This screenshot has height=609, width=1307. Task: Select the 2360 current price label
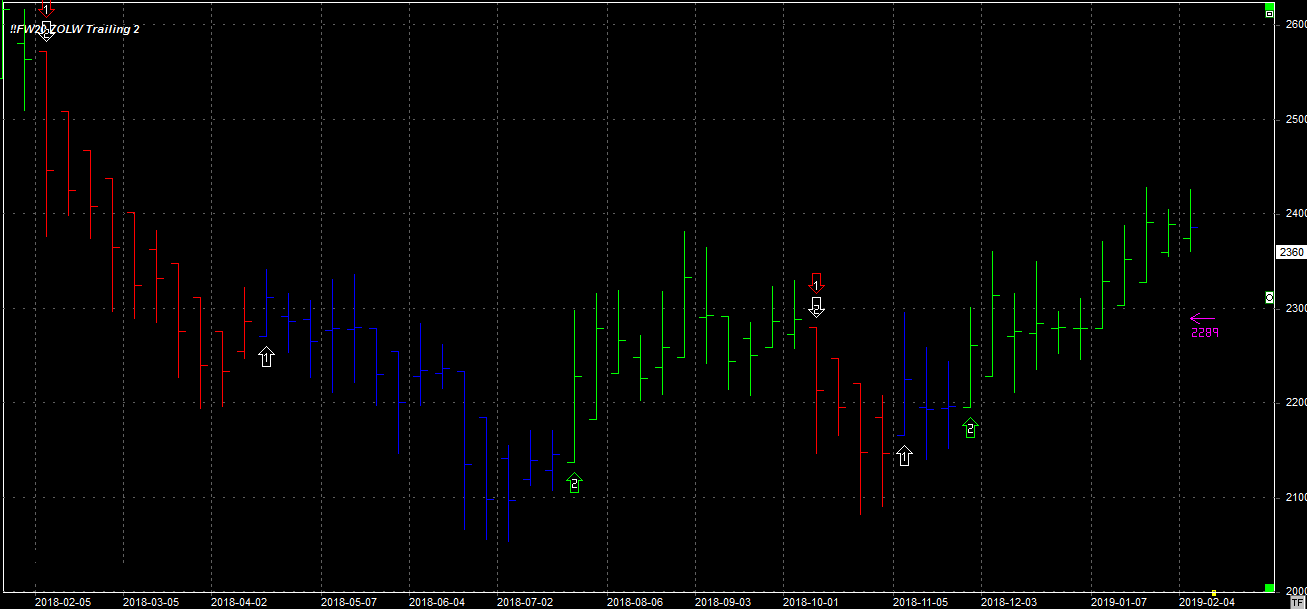(x=1290, y=252)
